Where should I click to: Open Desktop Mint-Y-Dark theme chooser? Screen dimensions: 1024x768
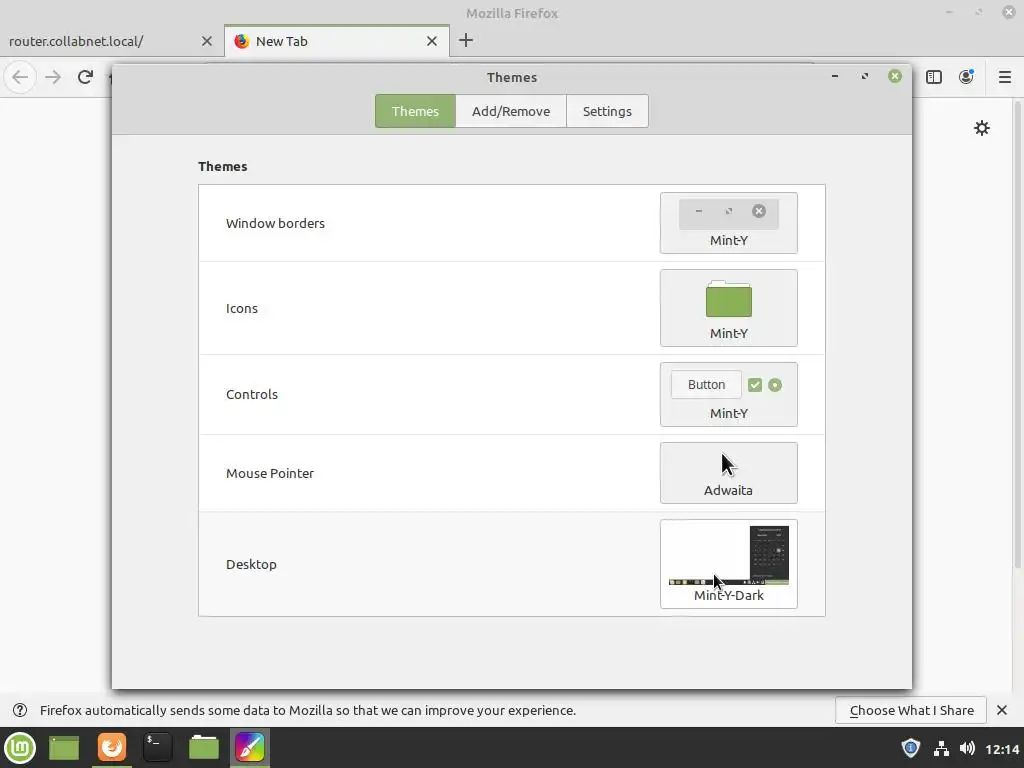click(728, 564)
